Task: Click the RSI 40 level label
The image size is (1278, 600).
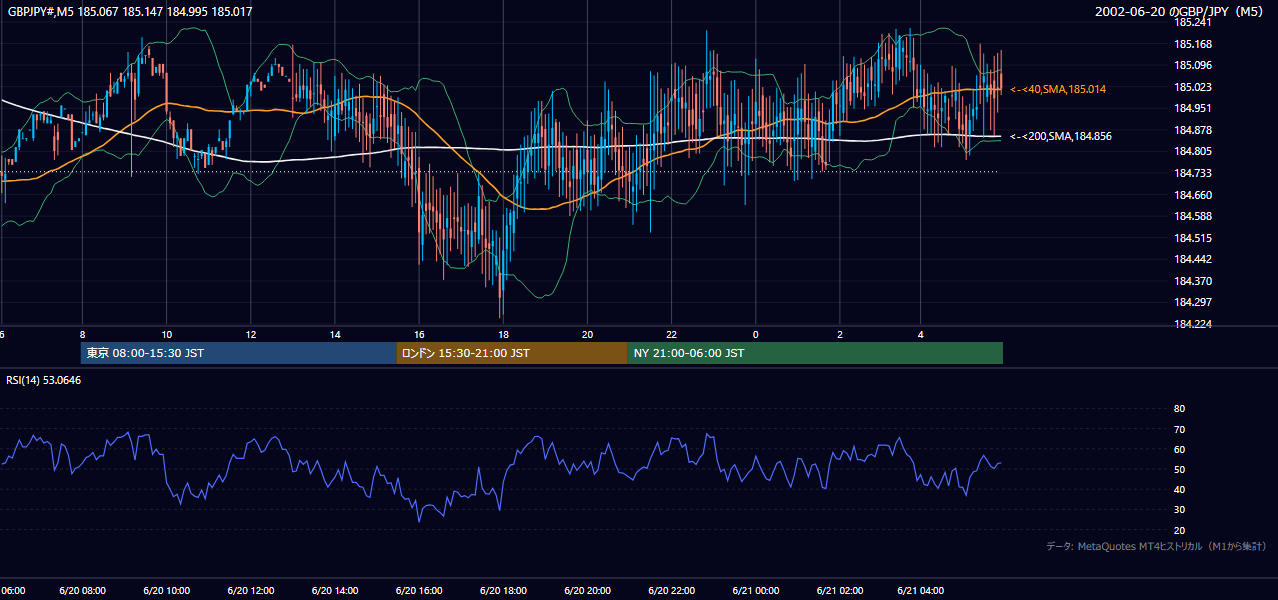Action: click(1179, 489)
